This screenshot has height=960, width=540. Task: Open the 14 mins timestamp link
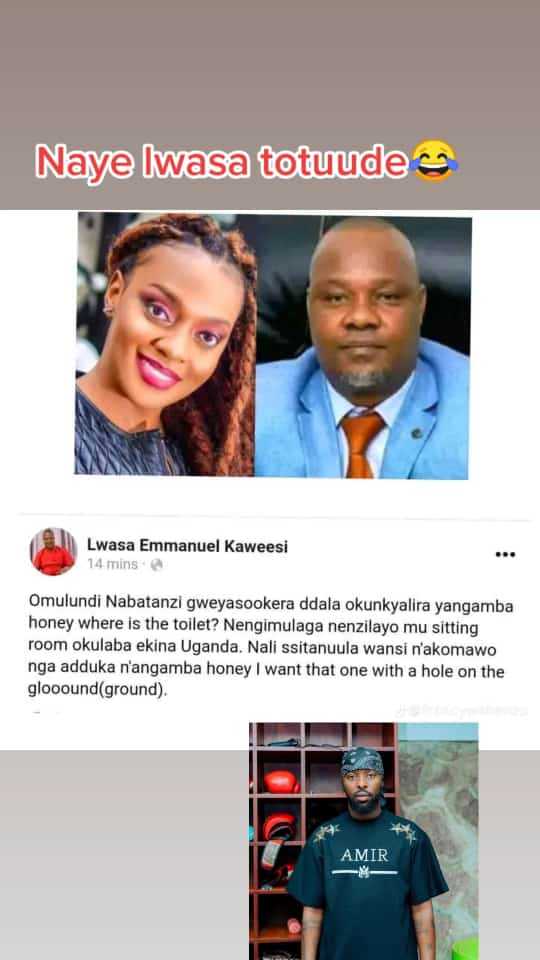(x=112, y=564)
